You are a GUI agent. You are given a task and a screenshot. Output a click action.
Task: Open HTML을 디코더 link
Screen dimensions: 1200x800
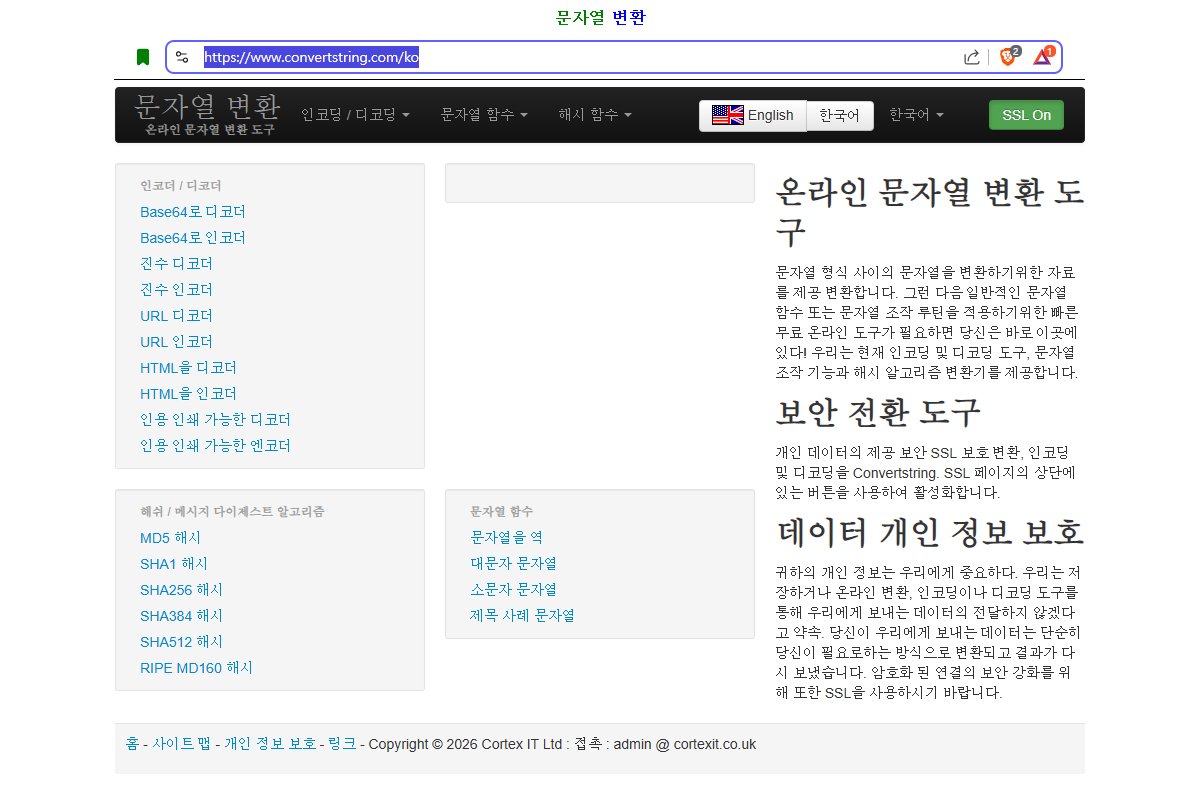[x=188, y=368]
